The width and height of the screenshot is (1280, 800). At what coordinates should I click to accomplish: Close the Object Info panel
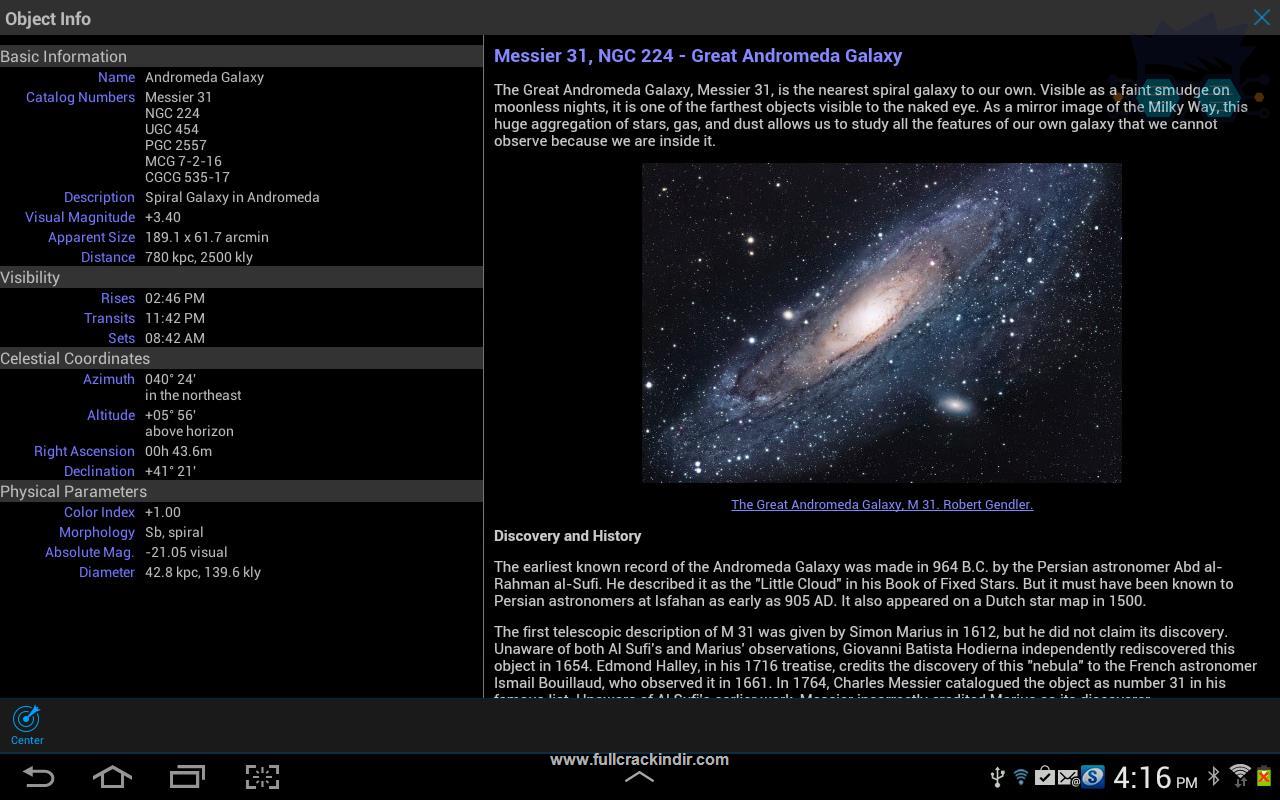pyautogui.click(x=1262, y=18)
